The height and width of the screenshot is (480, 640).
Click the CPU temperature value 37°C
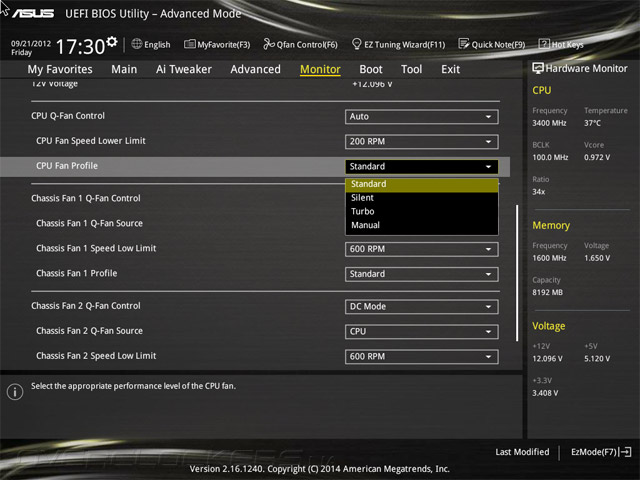pos(592,123)
